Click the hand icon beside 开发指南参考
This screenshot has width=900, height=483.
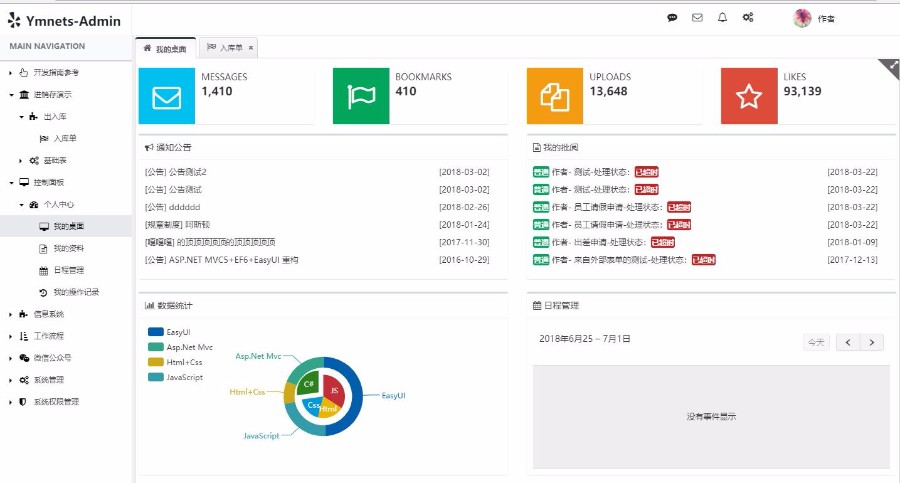[x=24, y=72]
